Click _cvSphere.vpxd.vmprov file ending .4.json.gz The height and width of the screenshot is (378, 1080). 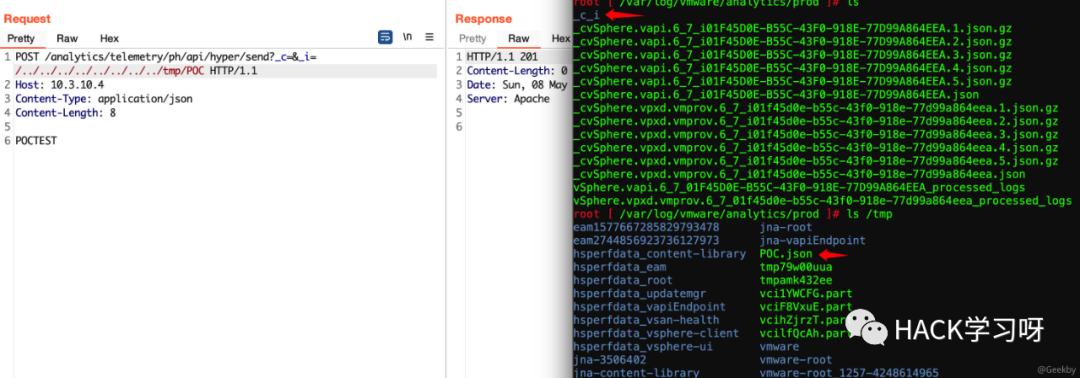click(x=816, y=147)
